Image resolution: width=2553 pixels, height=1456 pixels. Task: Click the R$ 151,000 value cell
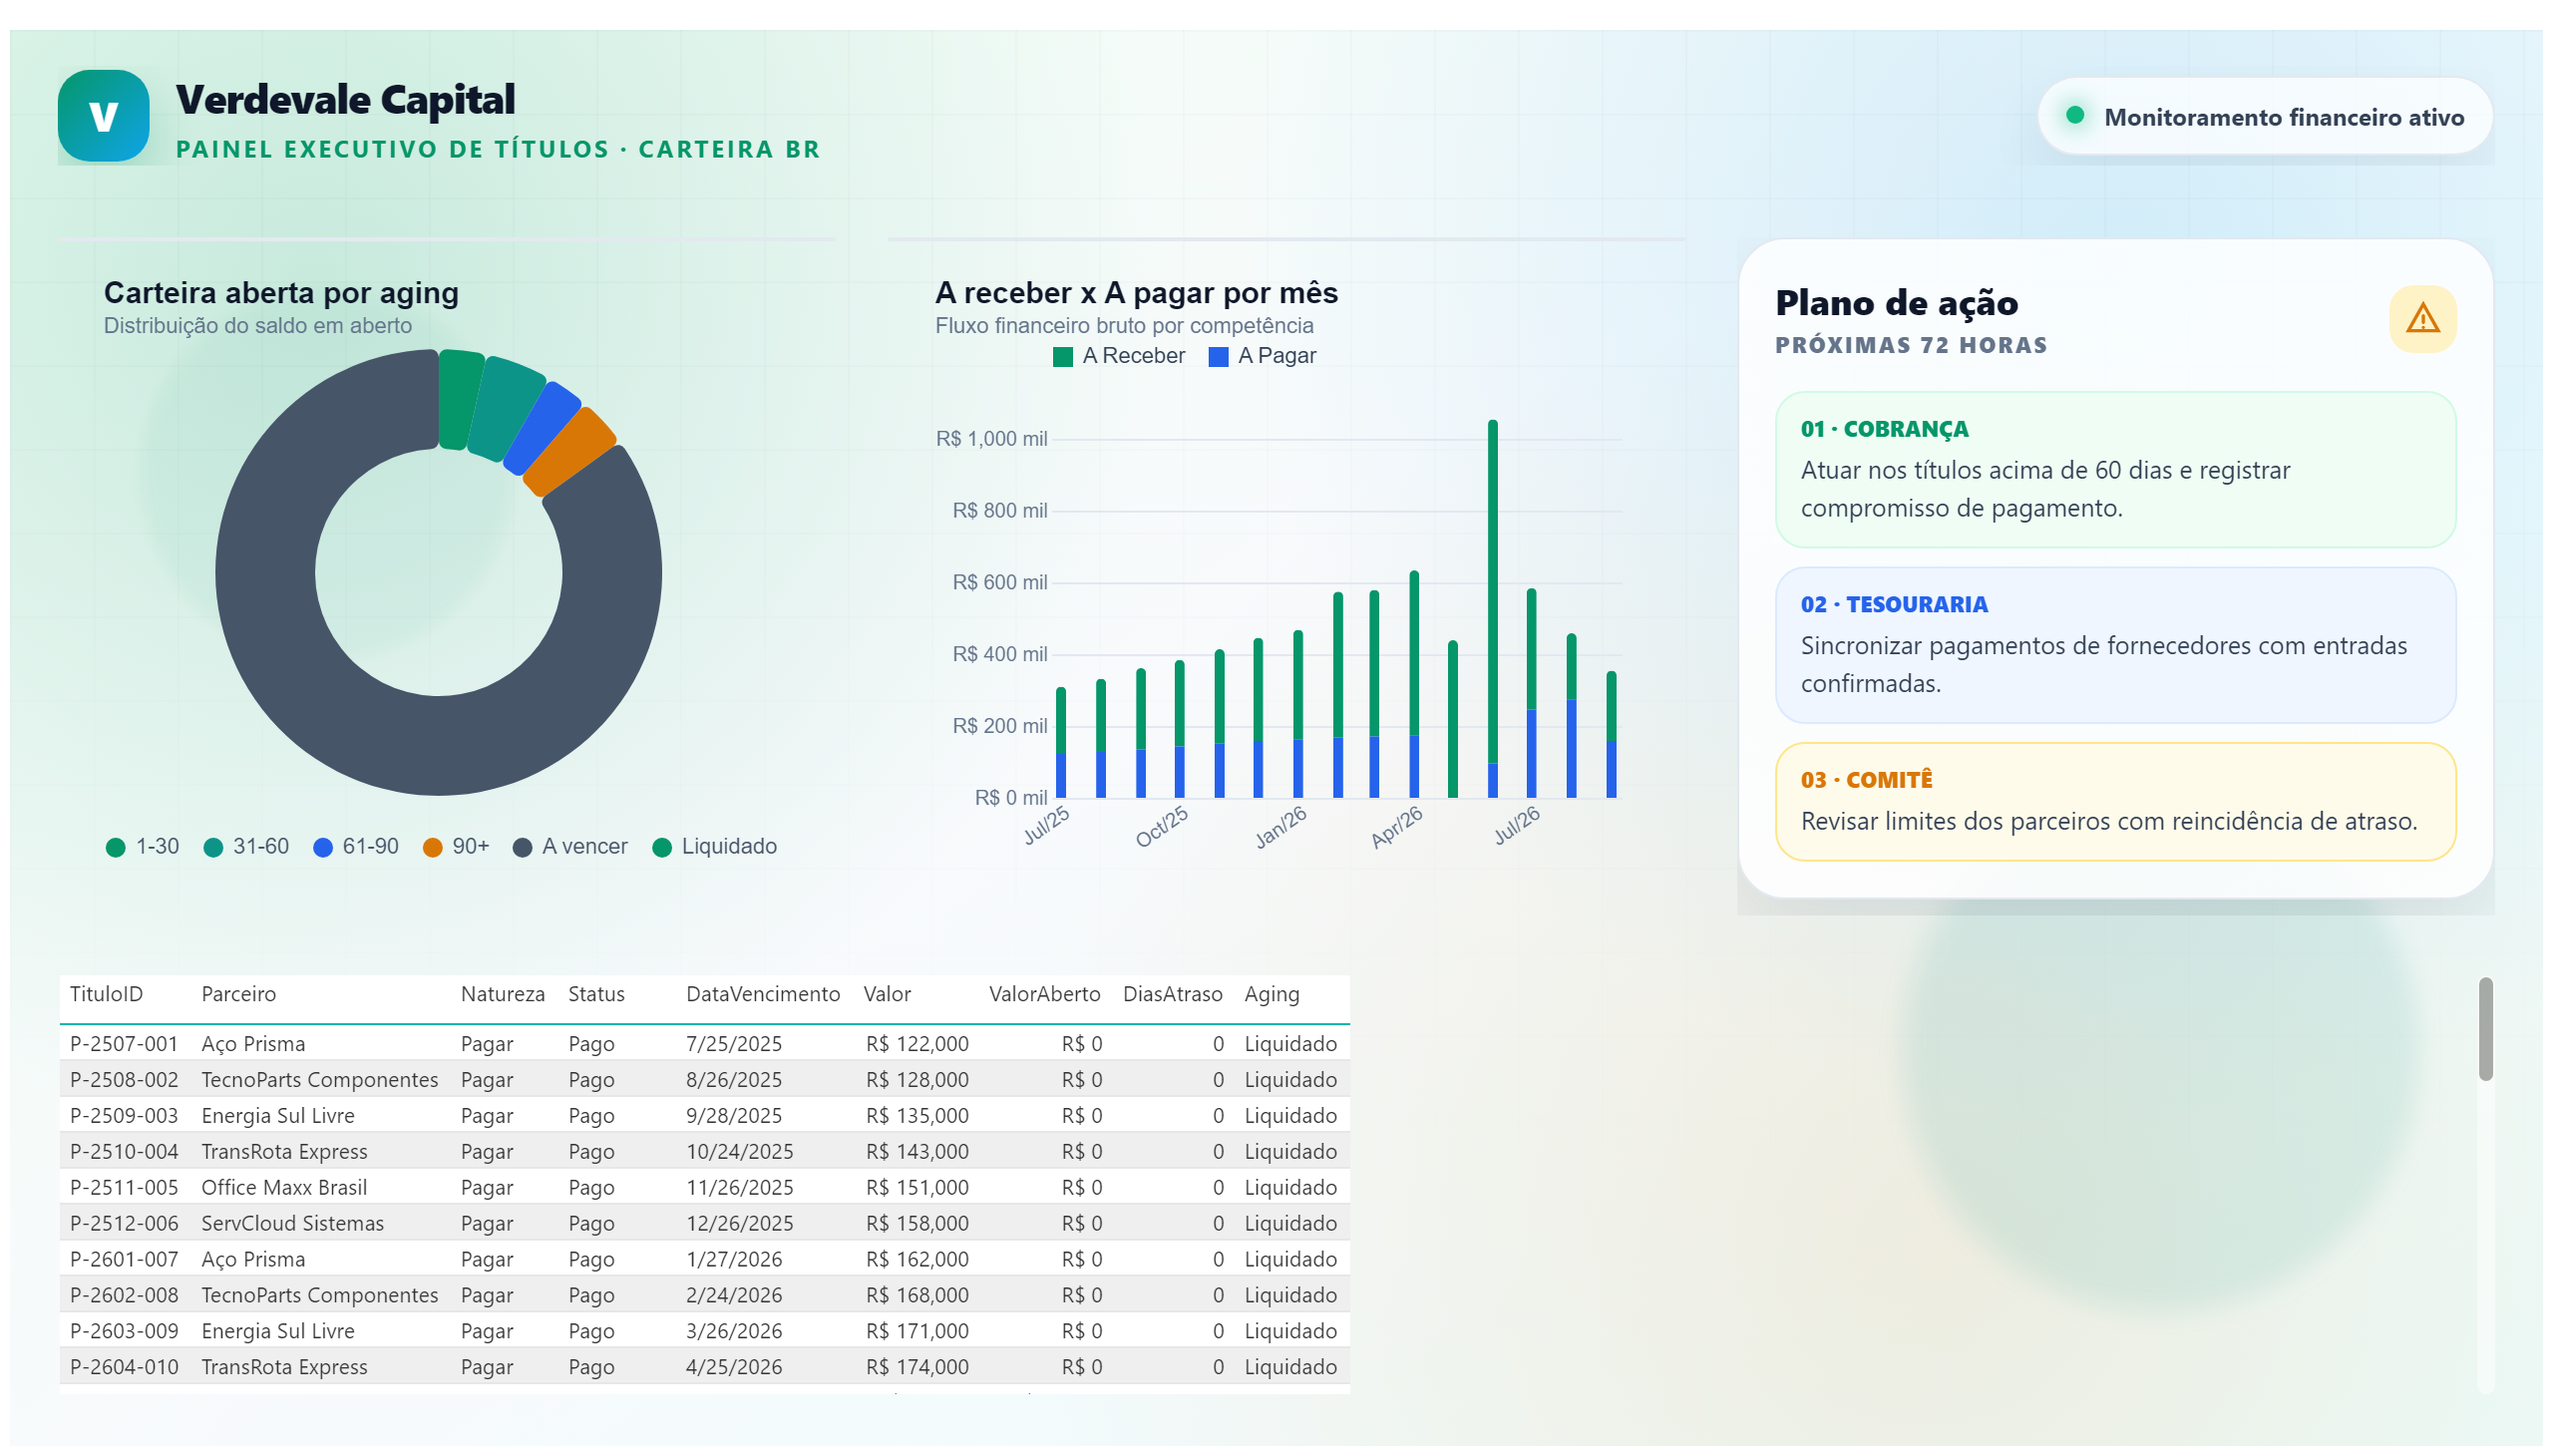pos(917,1188)
